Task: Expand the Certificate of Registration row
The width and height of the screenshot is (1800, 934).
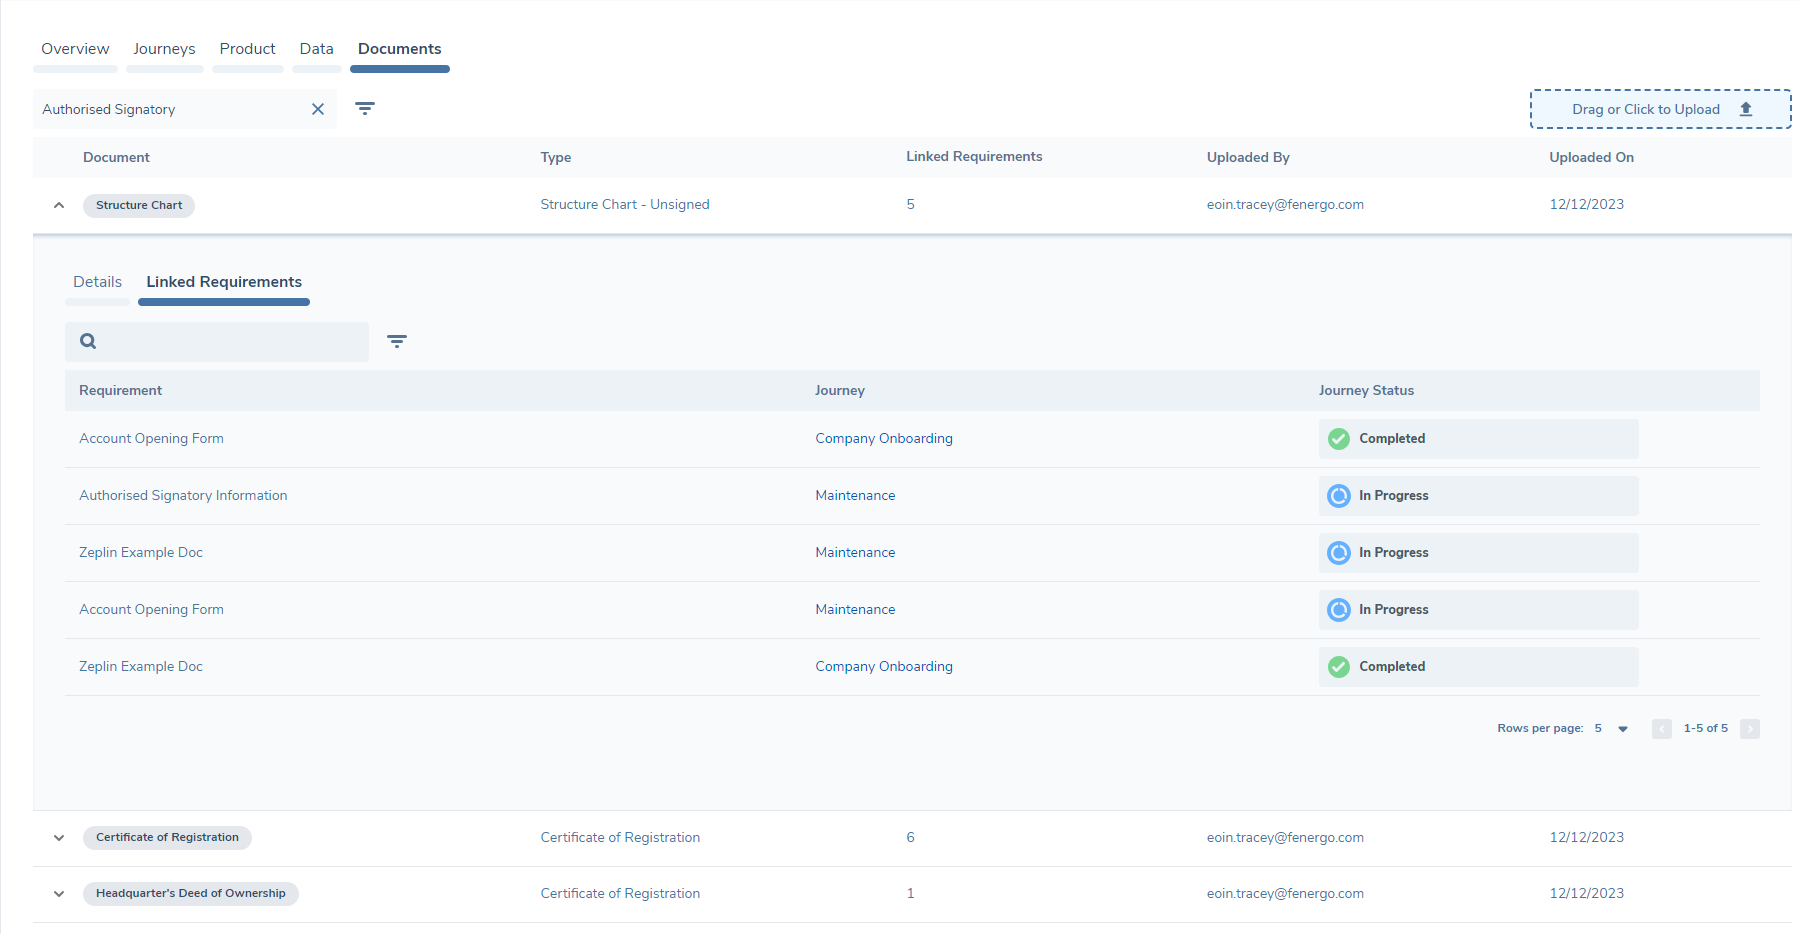Action: point(58,838)
